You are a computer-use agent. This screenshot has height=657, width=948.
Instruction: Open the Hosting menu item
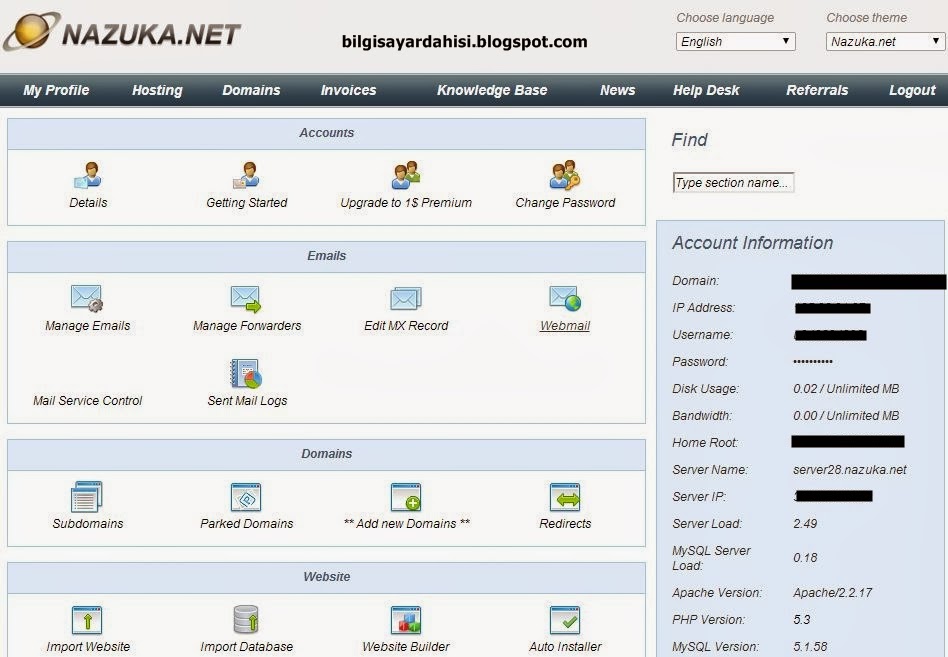click(157, 90)
